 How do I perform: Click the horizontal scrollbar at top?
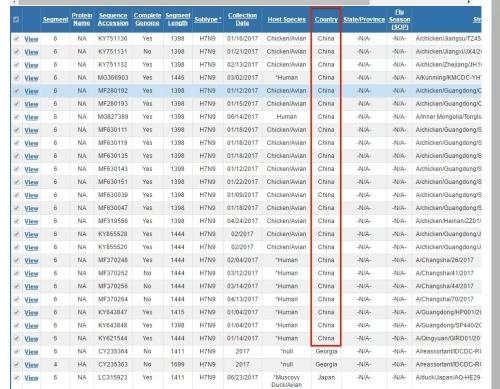point(193,2)
